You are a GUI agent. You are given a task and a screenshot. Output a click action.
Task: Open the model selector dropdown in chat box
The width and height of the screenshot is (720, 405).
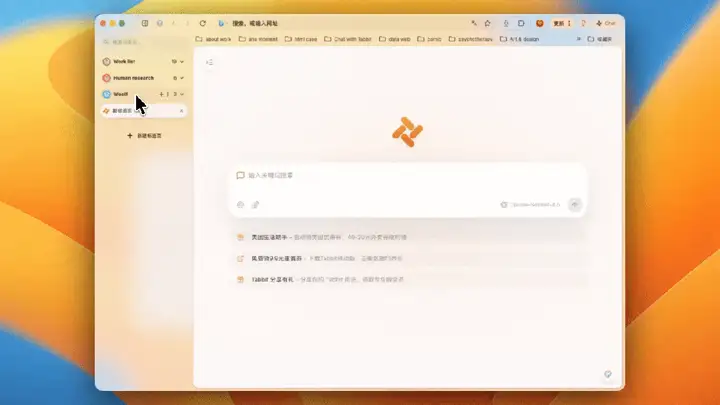530,205
